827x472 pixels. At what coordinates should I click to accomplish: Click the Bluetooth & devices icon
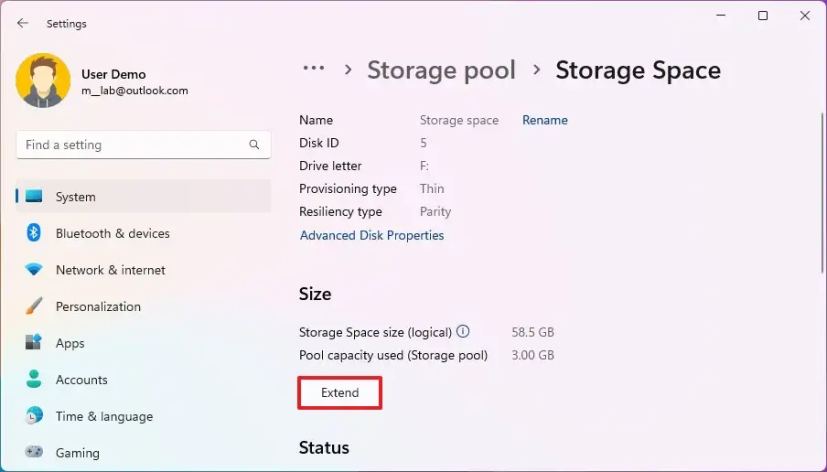(34, 233)
